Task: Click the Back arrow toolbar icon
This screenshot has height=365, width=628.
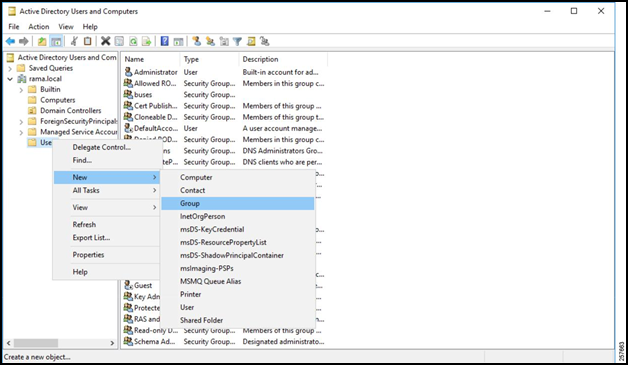Action: point(10,41)
